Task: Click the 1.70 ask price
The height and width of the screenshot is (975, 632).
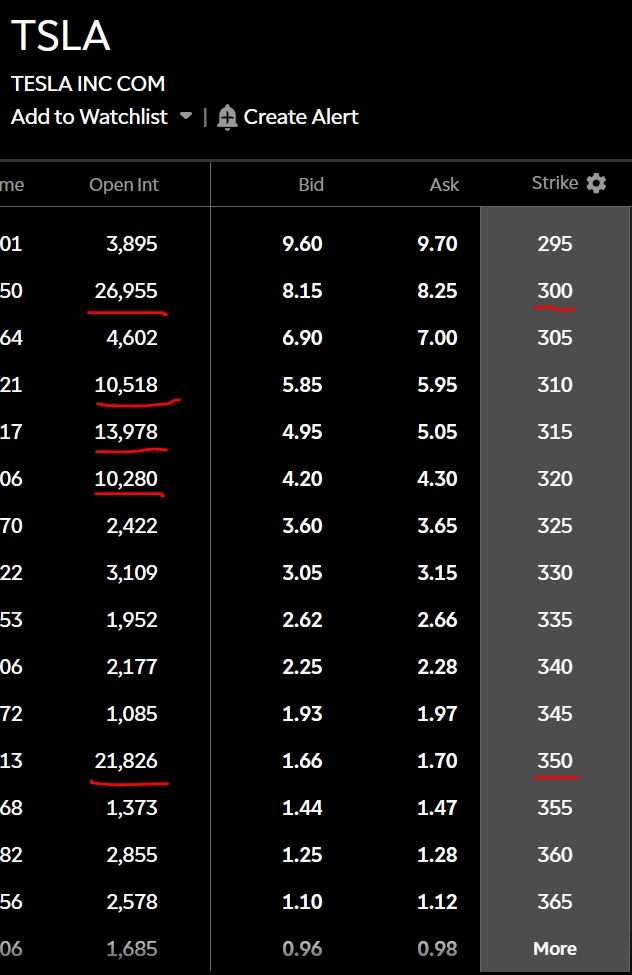Action: (x=437, y=760)
